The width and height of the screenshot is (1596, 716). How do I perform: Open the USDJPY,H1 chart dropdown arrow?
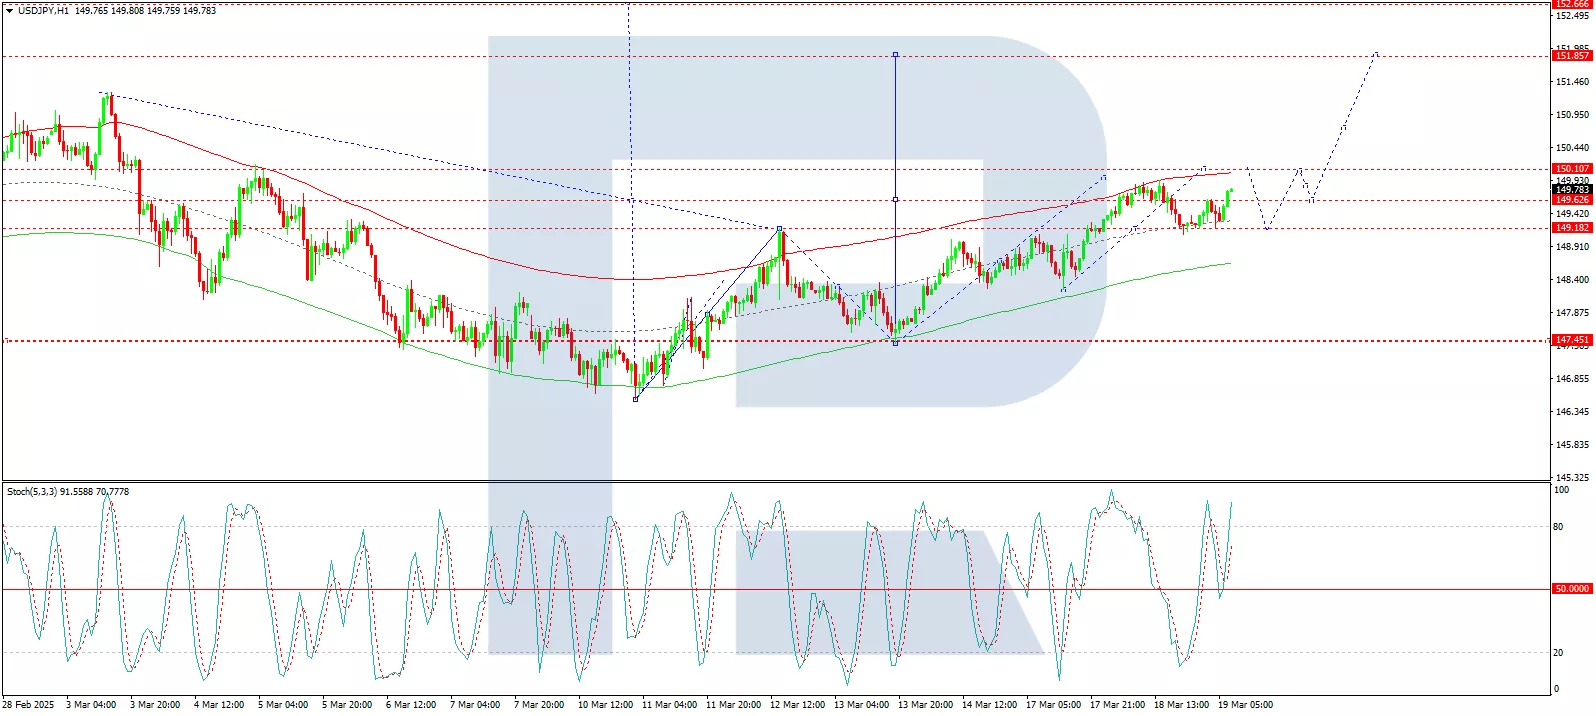(9, 10)
